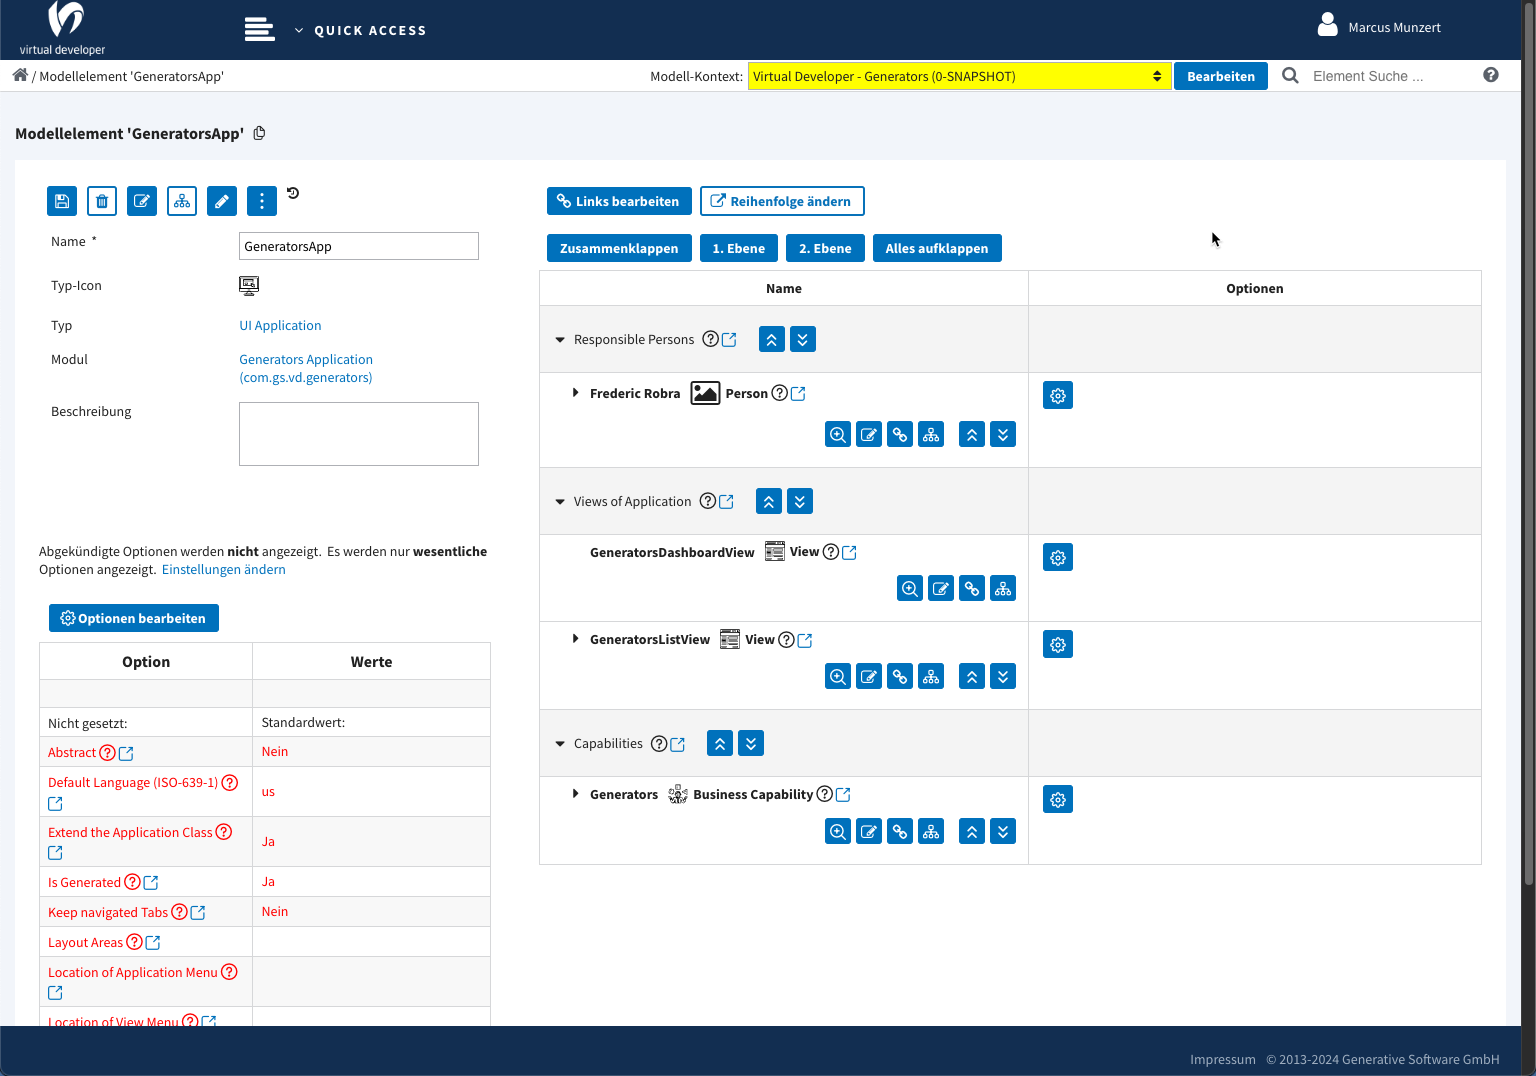Click the Reihenfolge ändern button
The height and width of the screenshot is (1076, 1536).
[x=782, y=201]
